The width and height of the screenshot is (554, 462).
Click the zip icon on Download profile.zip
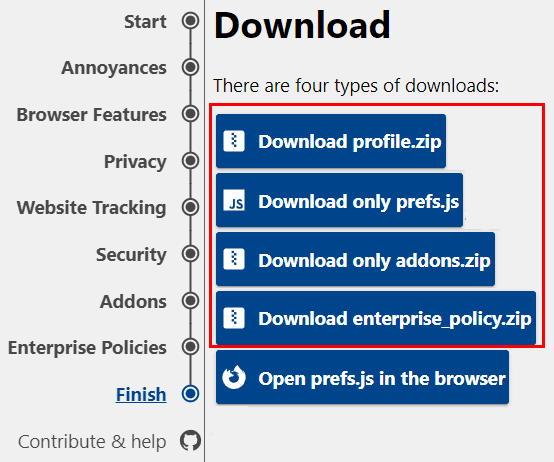[234, 141]
